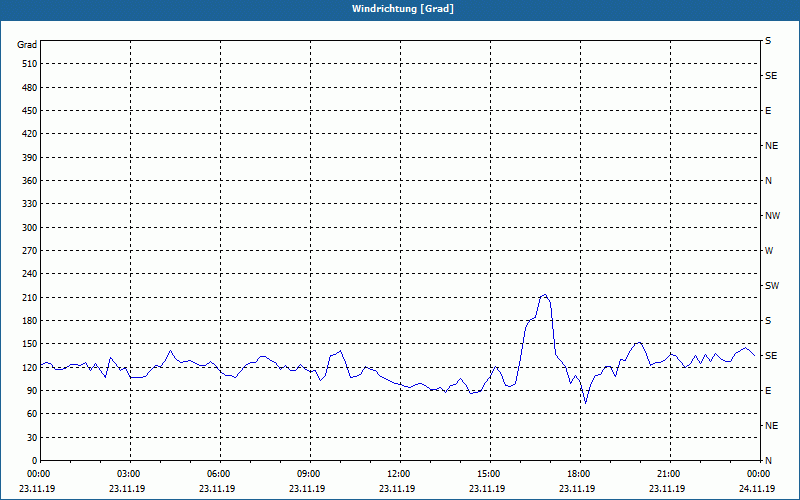This screenshot has width=800, height=500.
Task: Click the 300 label on the left axis
Action: [30, 228]
